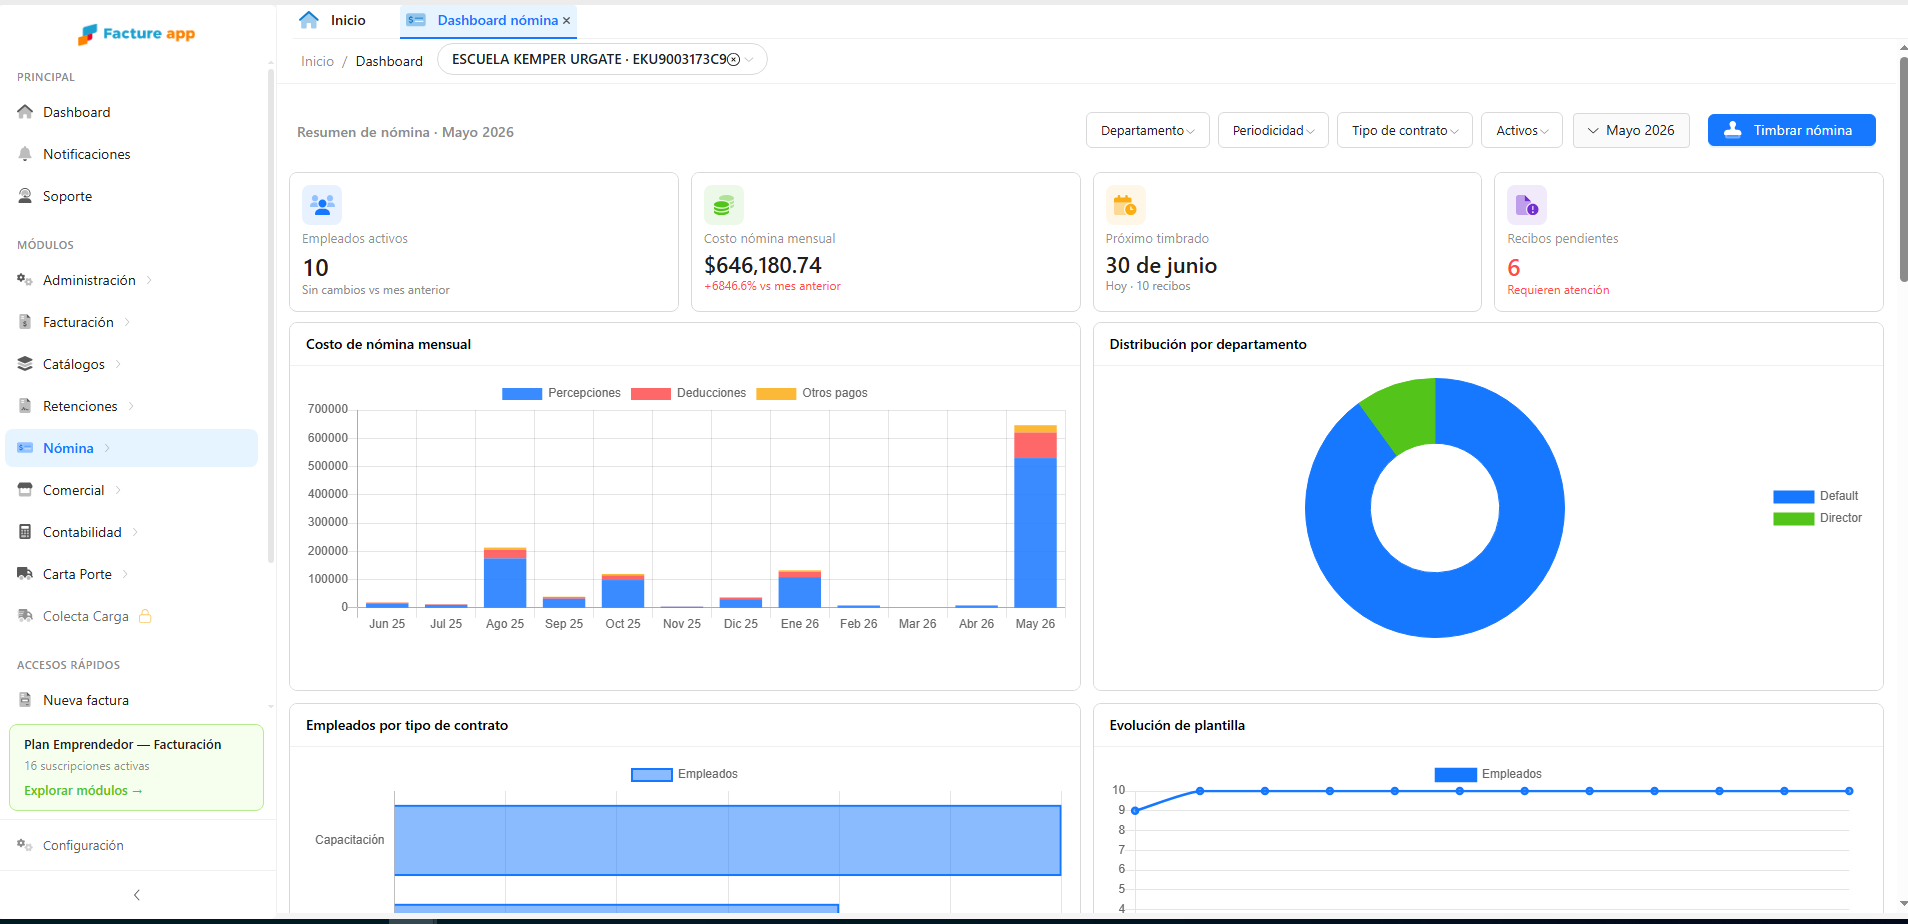Collapse the sidebar with the left chevron

(137, 895)
